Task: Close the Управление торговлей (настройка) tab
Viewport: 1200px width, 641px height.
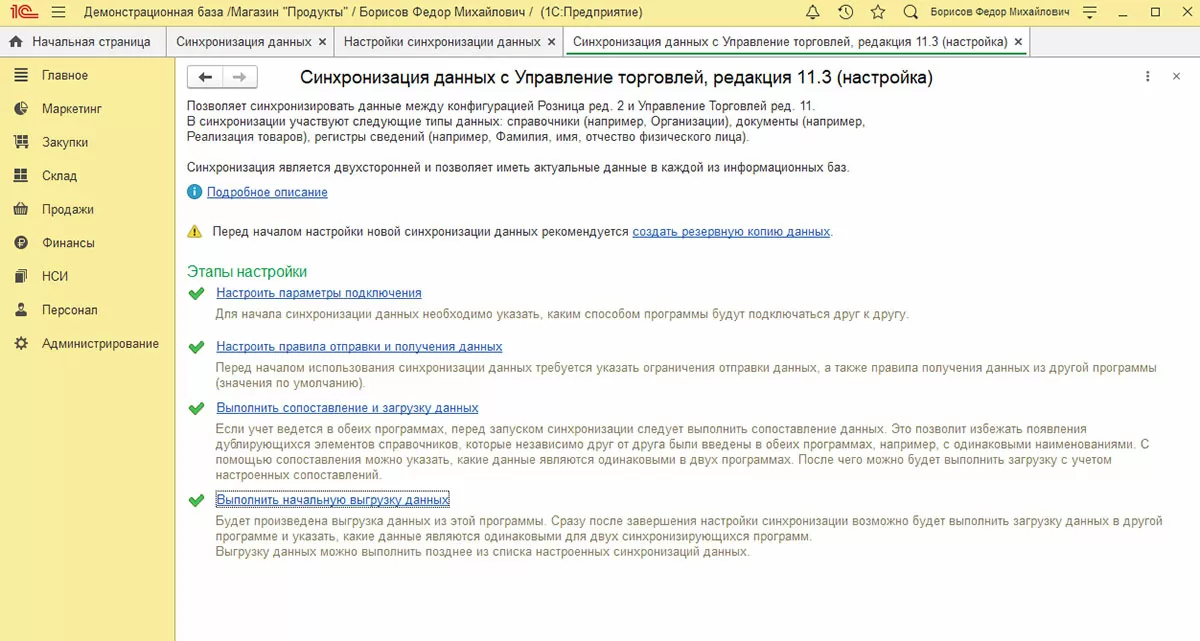Action: point(1018,42)
